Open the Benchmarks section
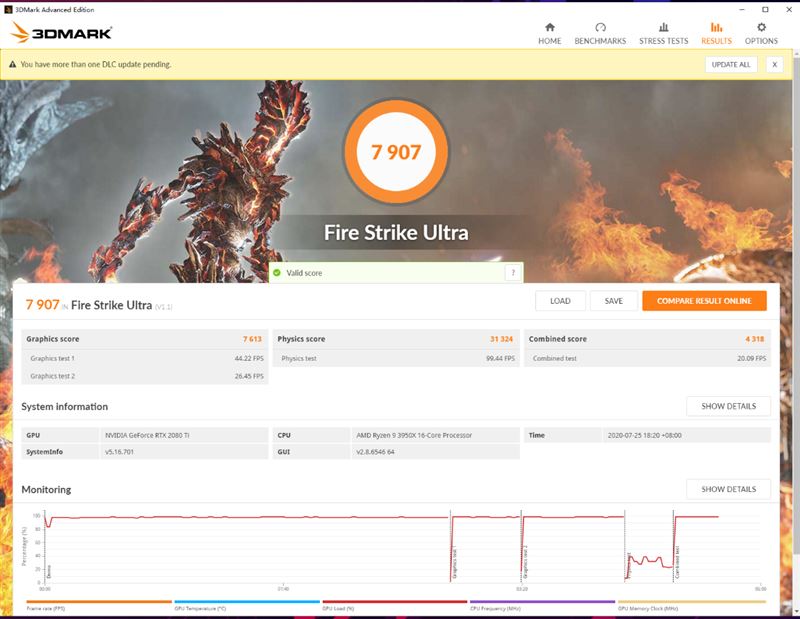The height and width of the screenshot is (619, 800). point(600,34)
